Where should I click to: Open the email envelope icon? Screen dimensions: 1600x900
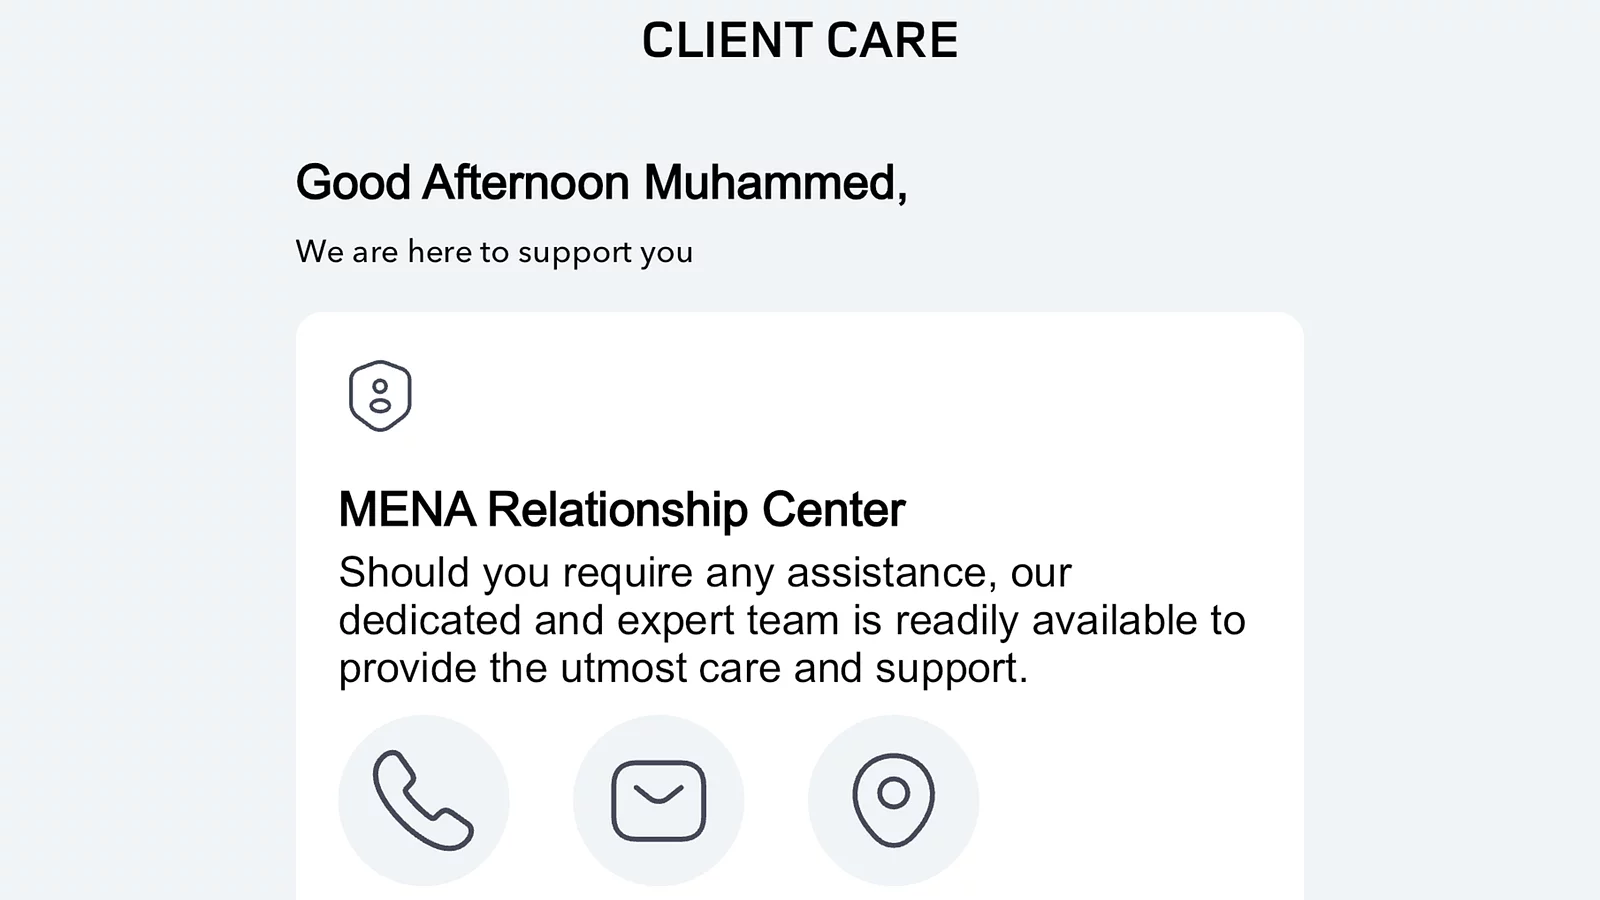658,800
